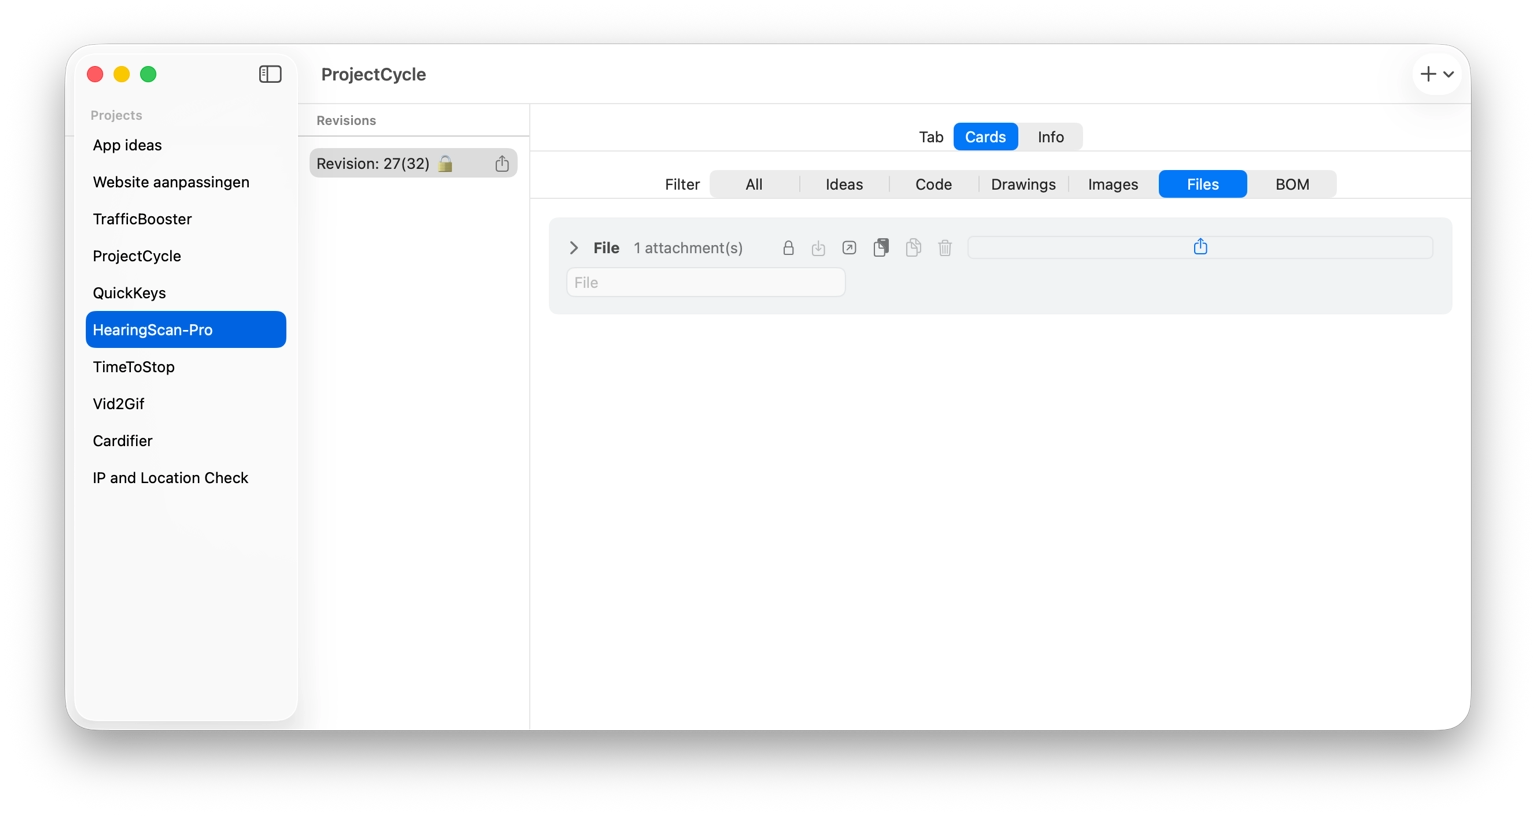Share the File card attachment
This screenshot has width=1536, height=816.
(x=1199, y=246)
